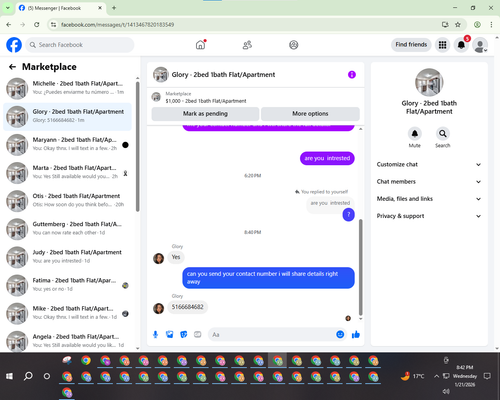
Task: Open the Chrome tab search dropdown
Action: coord(8,8)
